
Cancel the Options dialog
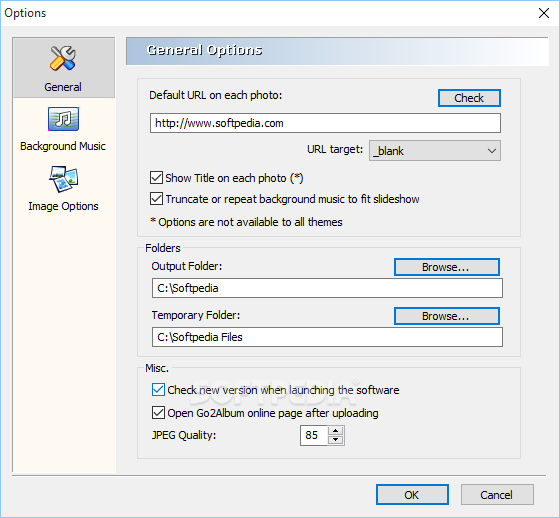click(497, 495)
